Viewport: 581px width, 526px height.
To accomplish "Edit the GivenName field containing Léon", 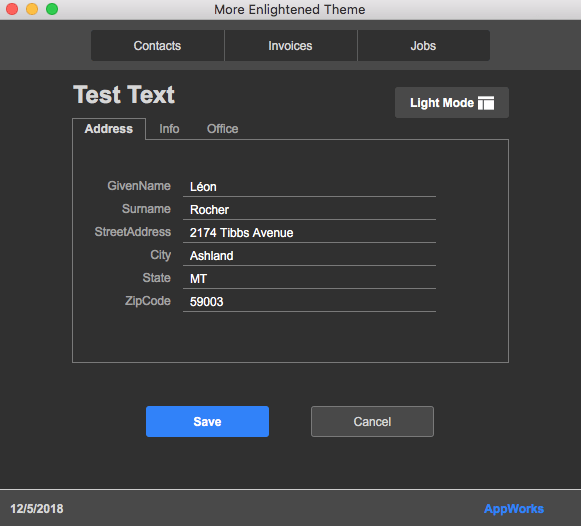I will point(309,187).
